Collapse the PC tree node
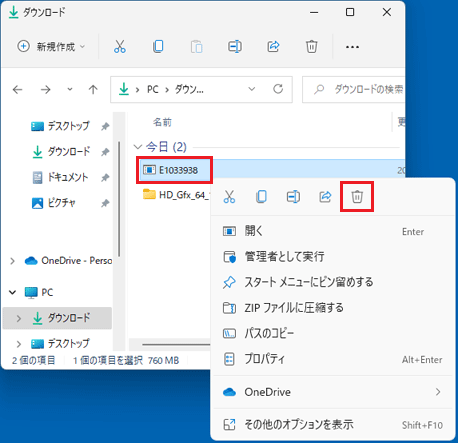The image size is (458, 443). coord(13,292)
